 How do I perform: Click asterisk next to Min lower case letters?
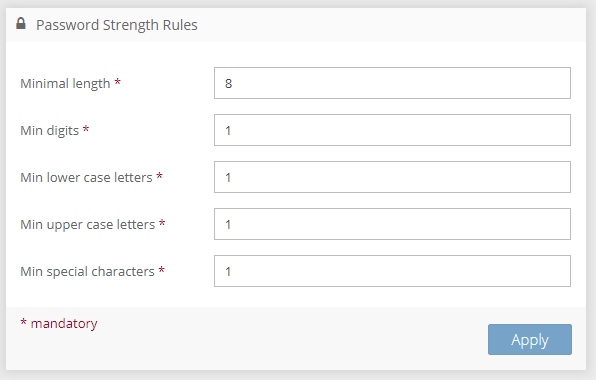pos(159,176)
